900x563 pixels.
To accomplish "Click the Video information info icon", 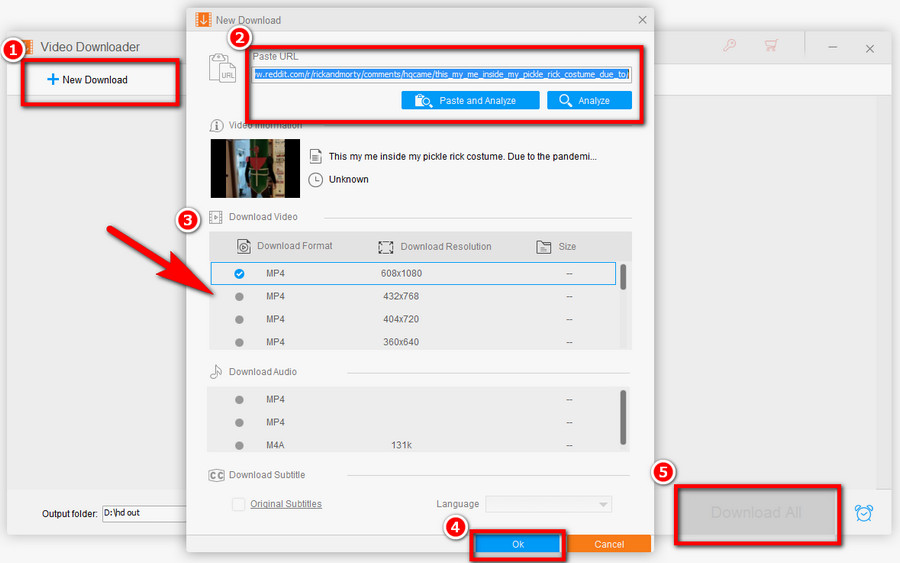I will coord(216,125).
